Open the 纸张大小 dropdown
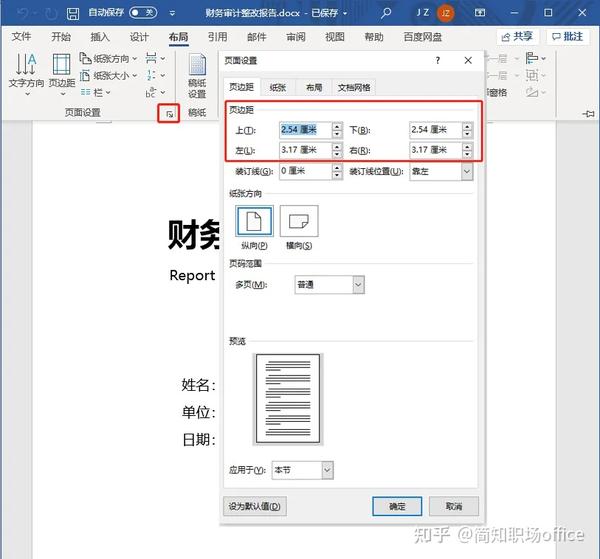The image size is (600, 559). pyautogui.click(x=108, y=75)
